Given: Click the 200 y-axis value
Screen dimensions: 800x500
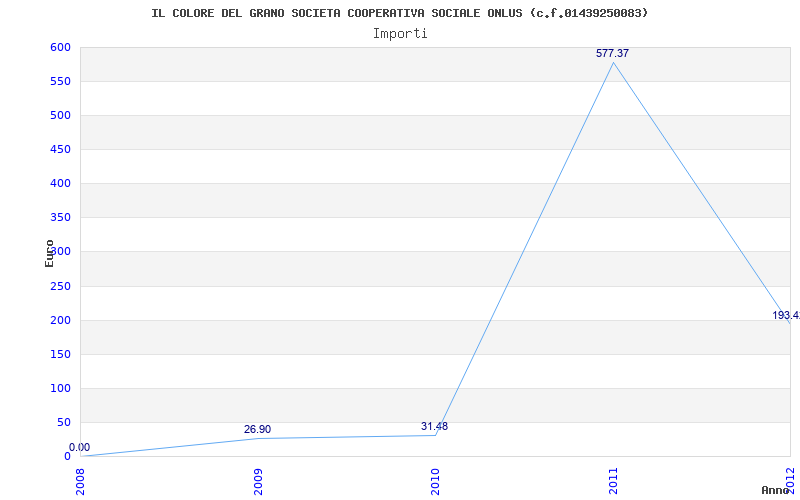Looking at the screenshot, I should [60, 320].
